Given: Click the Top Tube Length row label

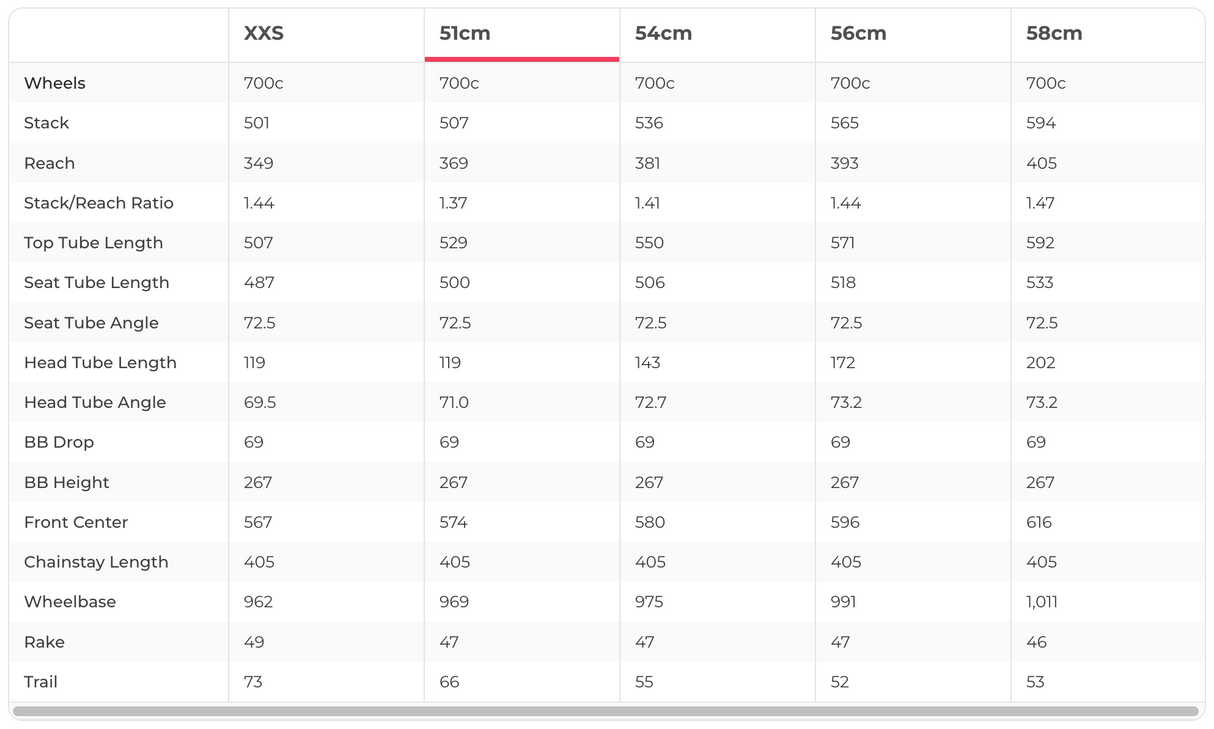Looking at the screenshot, I should tap(93, 243).
